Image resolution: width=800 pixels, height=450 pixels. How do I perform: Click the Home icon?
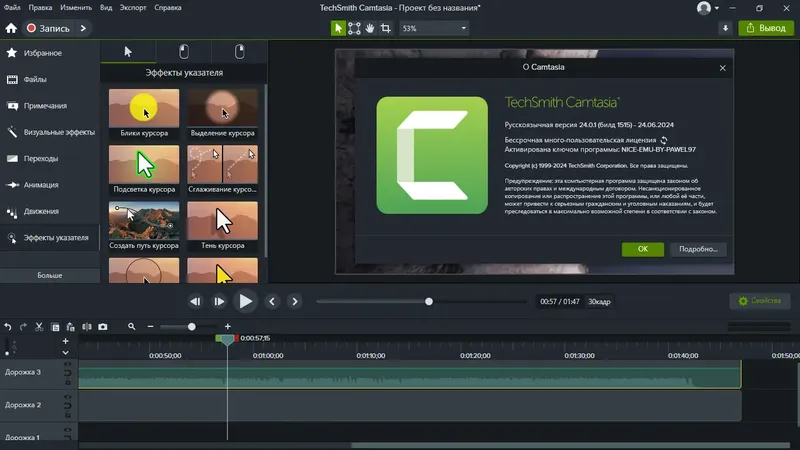[11, 28]
